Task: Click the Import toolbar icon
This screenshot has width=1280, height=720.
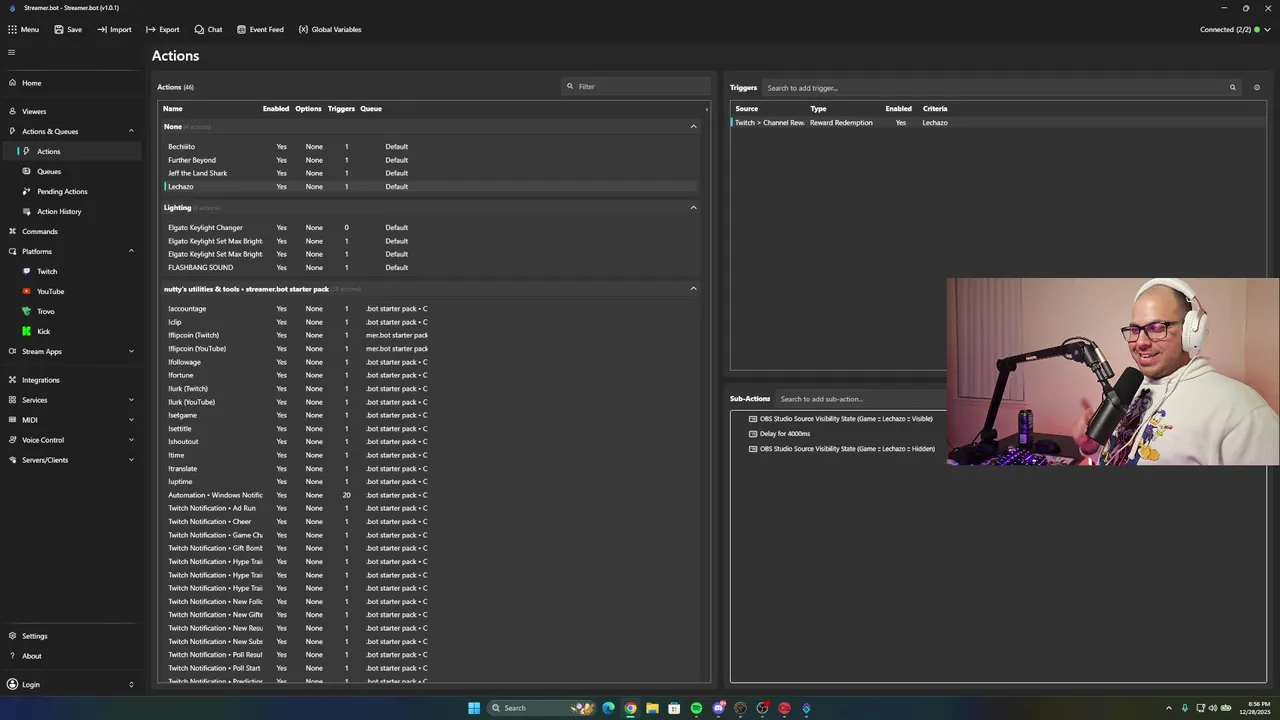Action: click(102, 29)
